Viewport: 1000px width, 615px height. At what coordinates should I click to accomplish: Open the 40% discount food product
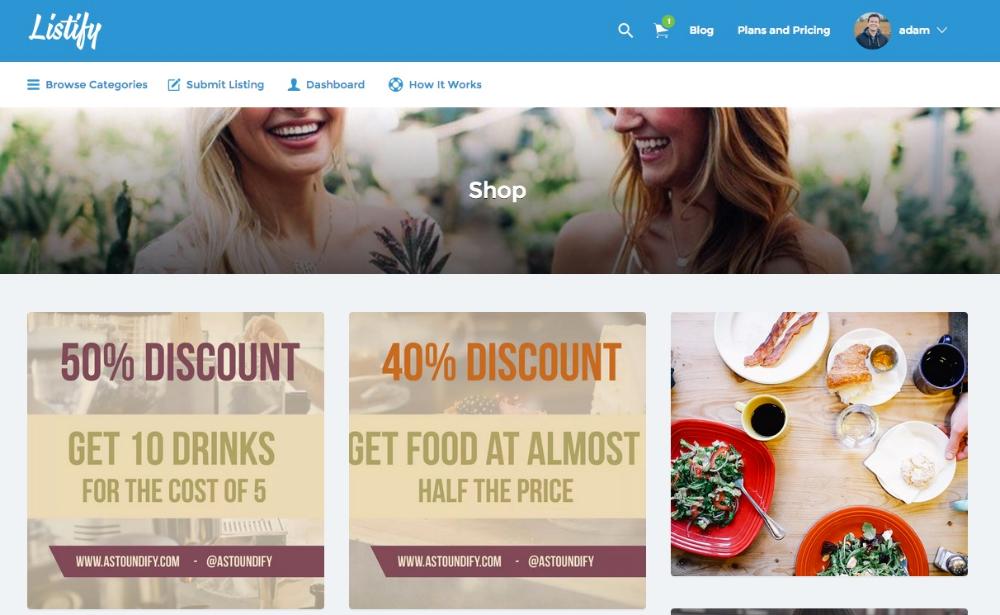coord(497,460)
